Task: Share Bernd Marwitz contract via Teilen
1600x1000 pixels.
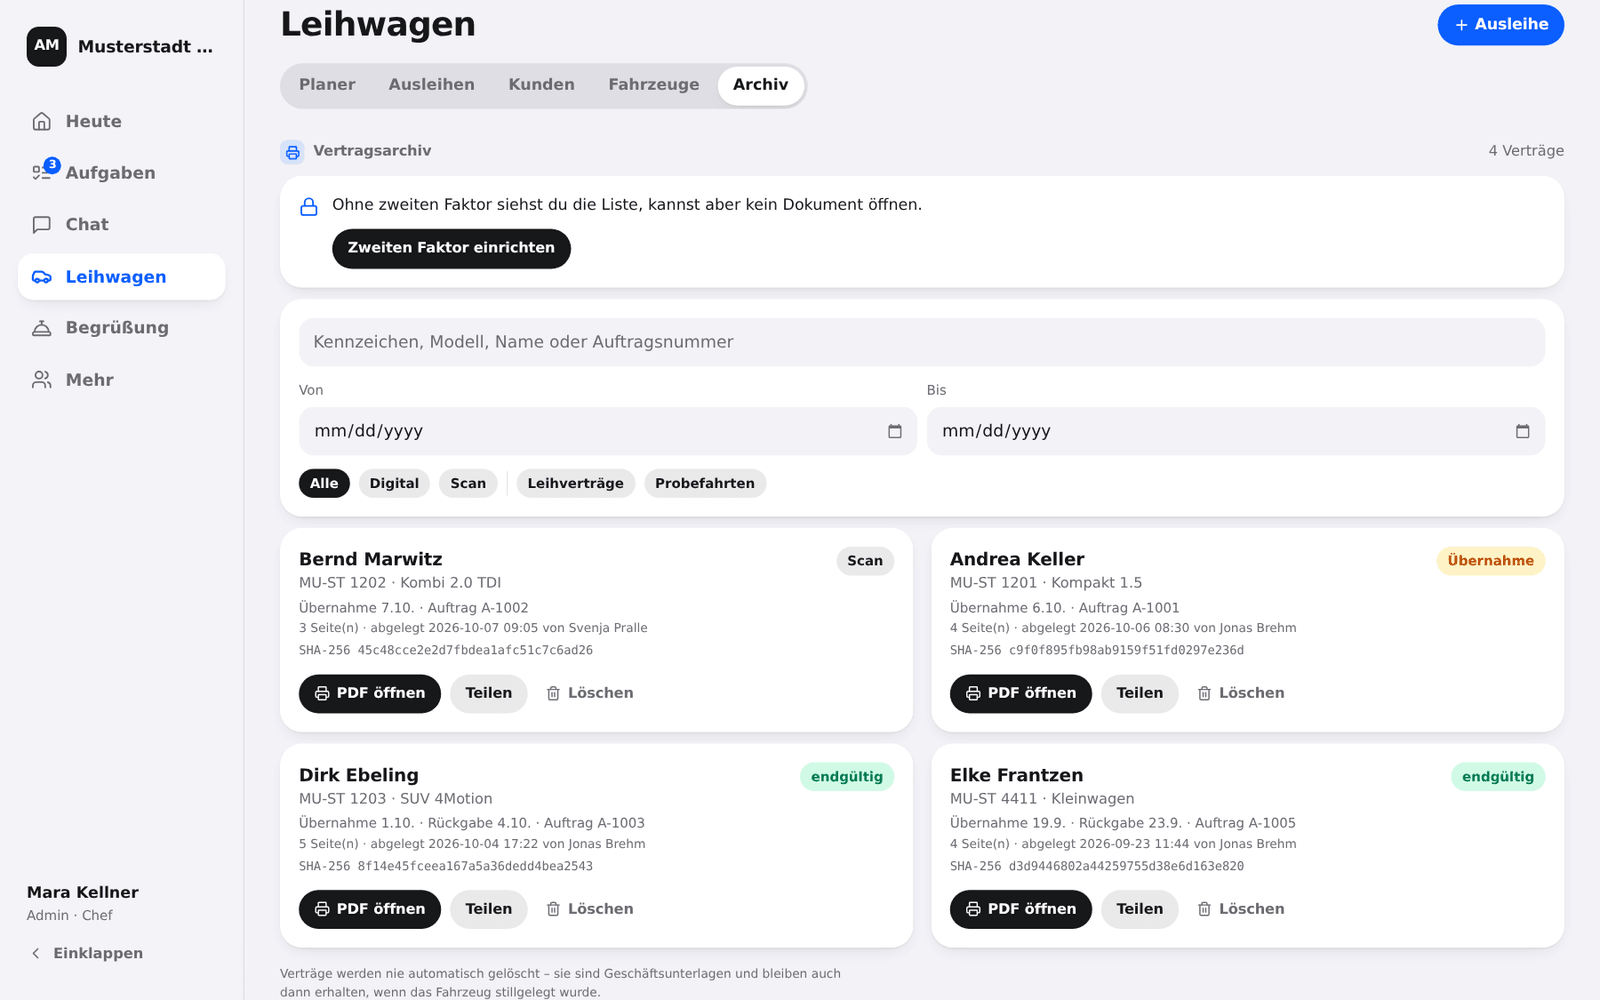Action: 489,693
